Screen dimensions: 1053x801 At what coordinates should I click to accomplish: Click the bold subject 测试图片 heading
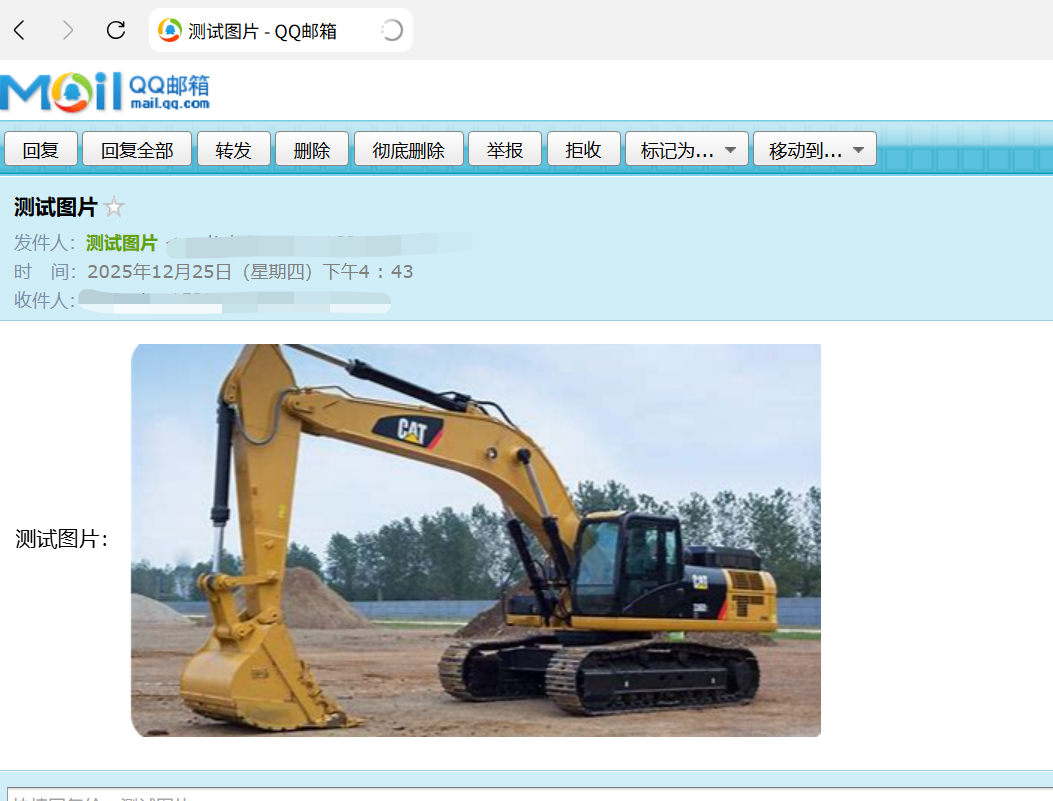pyautogui.click(x=56, y=207)
